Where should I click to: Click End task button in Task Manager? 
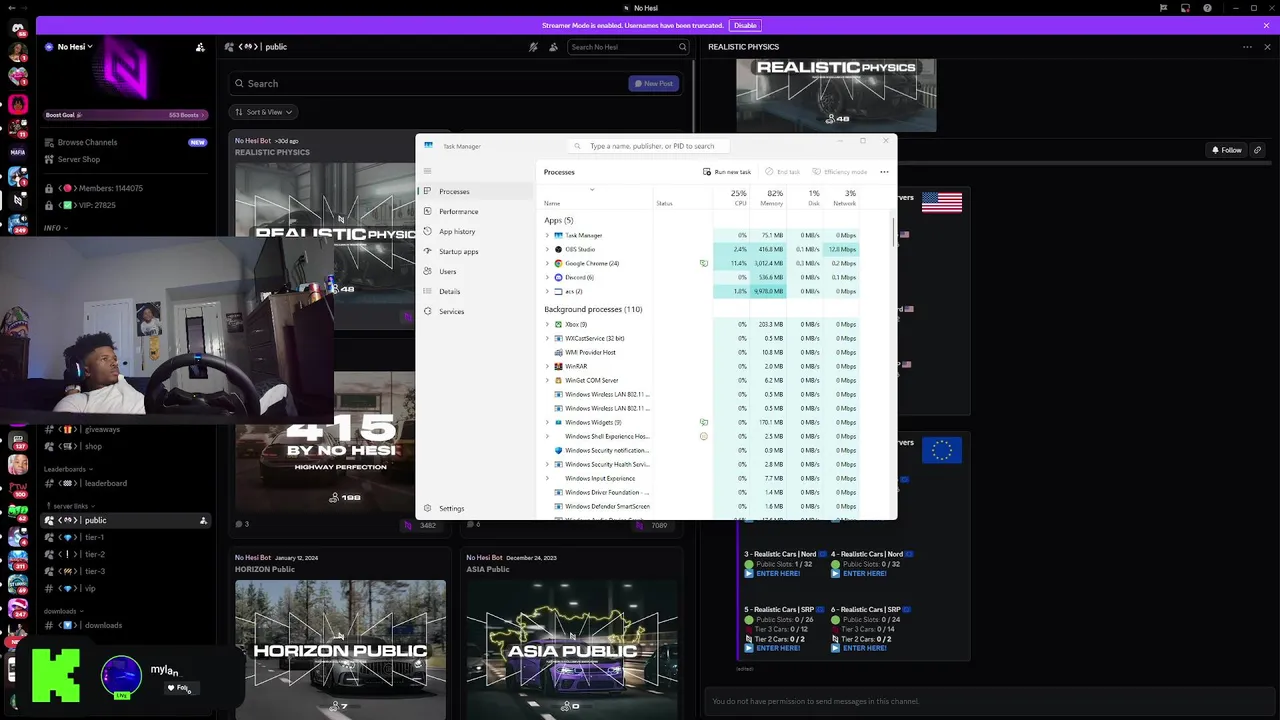[782, 172]
